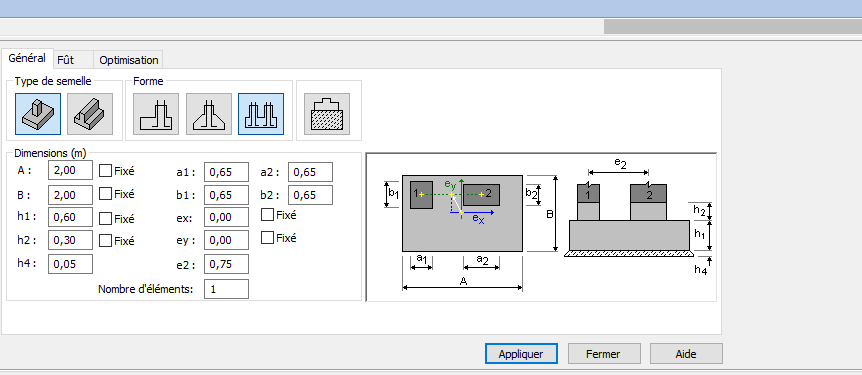Viewport: 862px width, 375px height.
Task: Toggle the Fixé checkbox for dimension A
Action: [106, 170]
